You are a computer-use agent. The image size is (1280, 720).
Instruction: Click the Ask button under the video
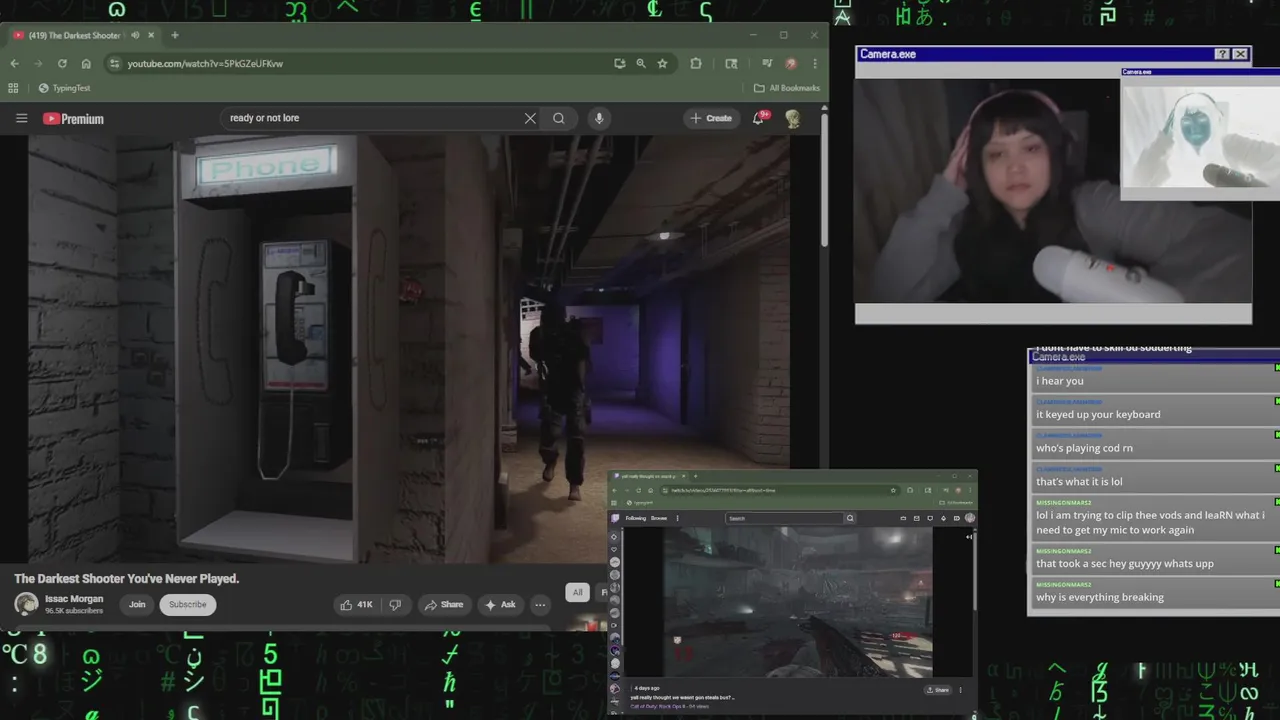(x=500, y=604)
